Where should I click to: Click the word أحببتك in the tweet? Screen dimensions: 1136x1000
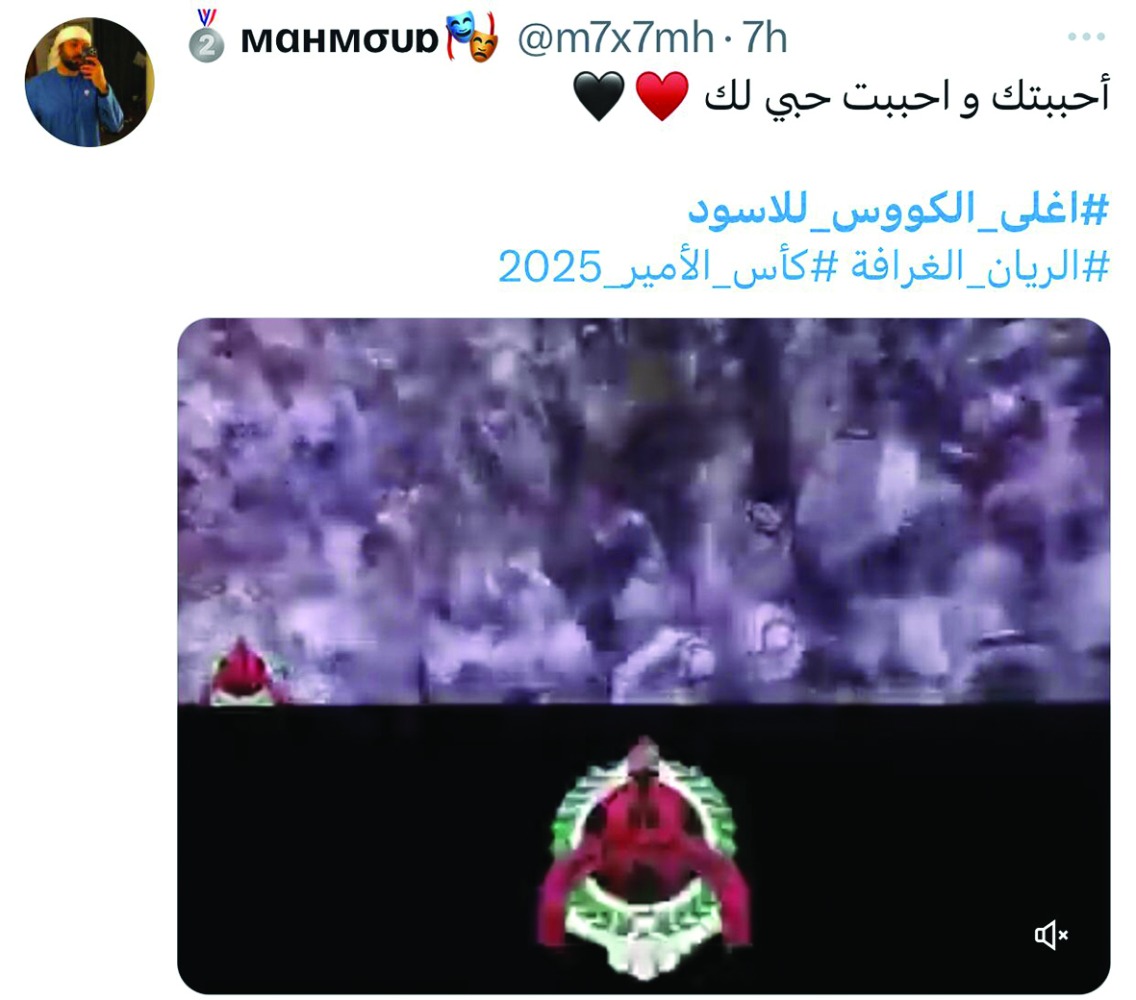click(x=1049, y=96)
